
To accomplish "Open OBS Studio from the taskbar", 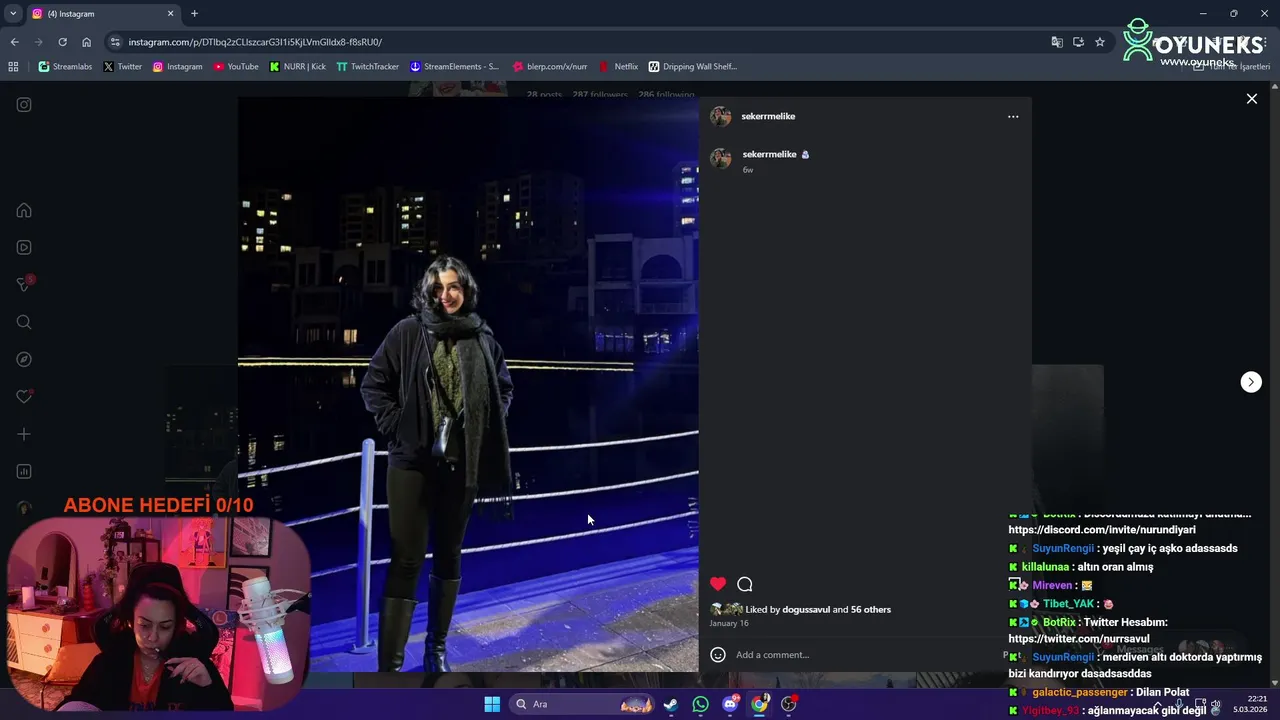I will pyautogui.click(x=789, y=704).
